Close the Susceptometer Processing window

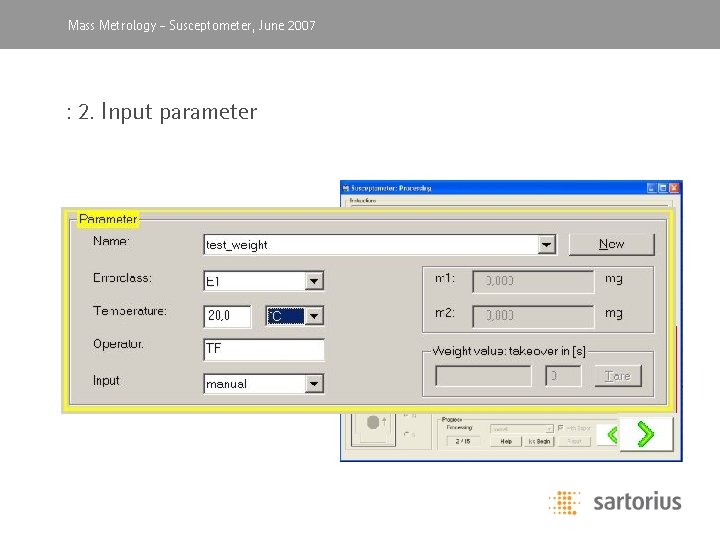(674, 188)
